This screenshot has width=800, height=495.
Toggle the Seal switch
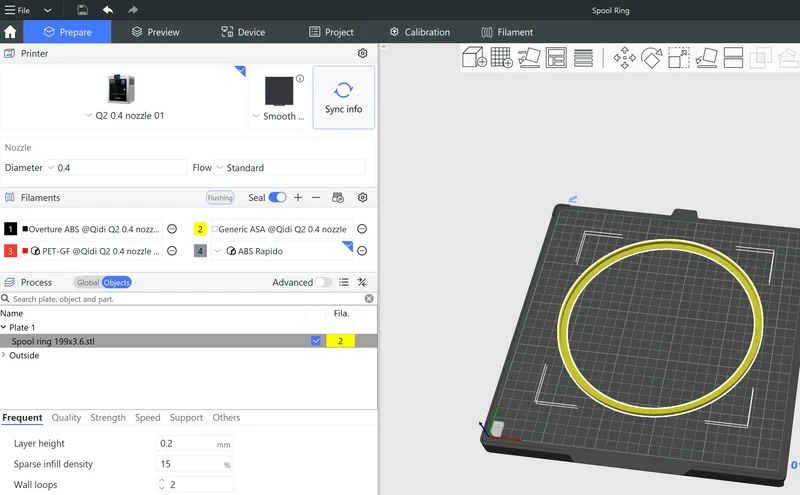point(278,197)
